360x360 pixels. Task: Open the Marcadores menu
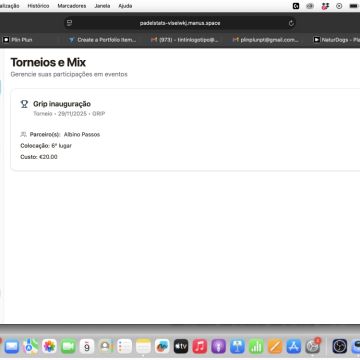click(x=72, y=6)
